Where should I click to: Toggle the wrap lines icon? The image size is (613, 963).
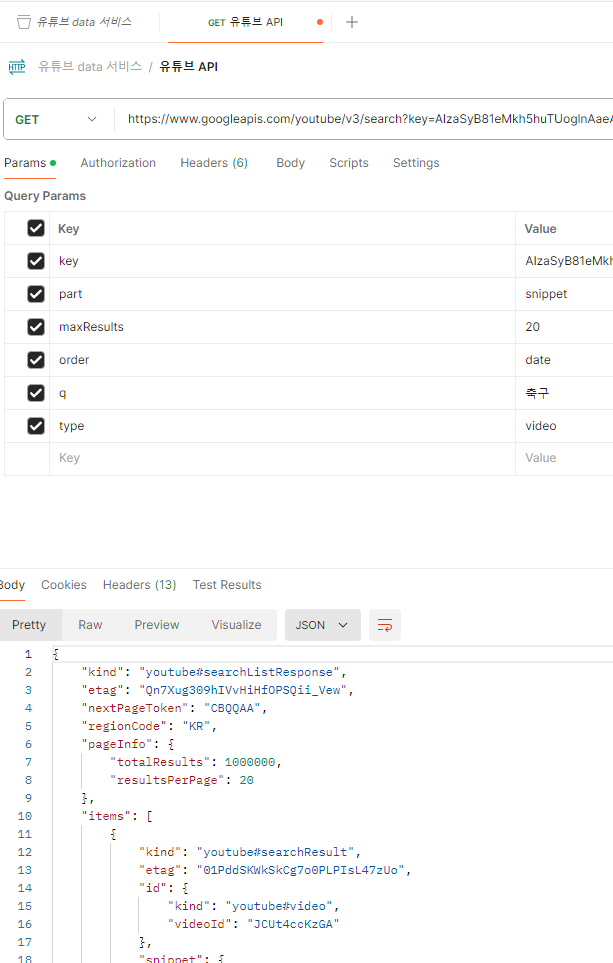385,625
